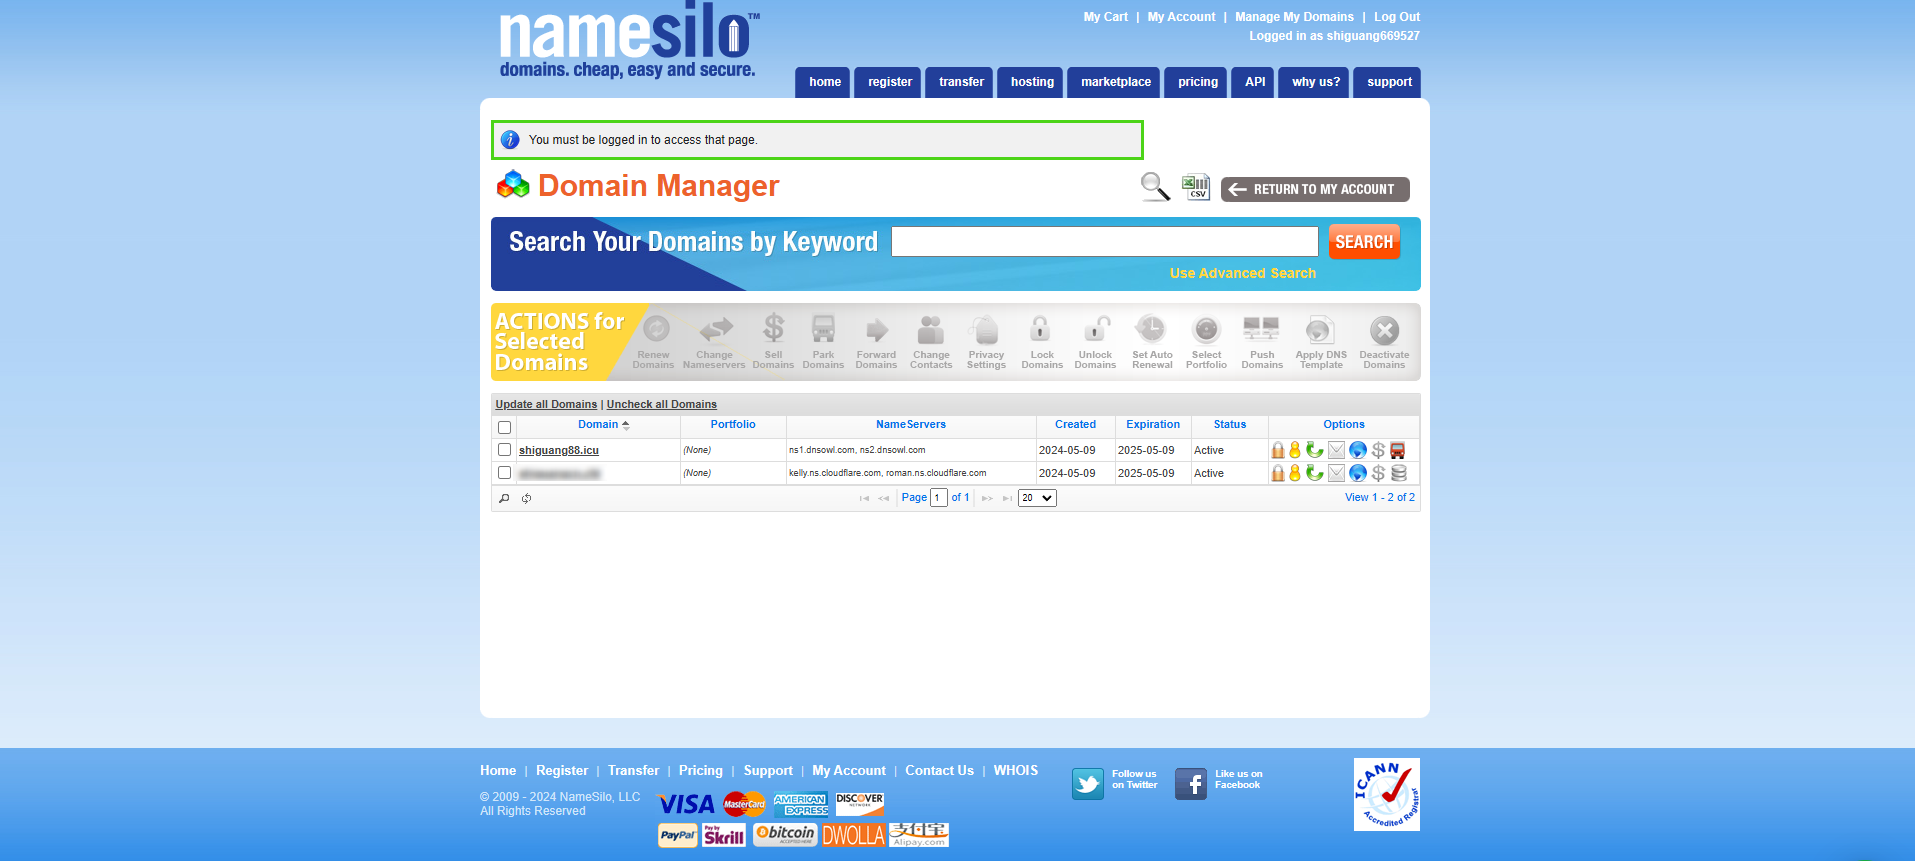
Task: Click the blue globe icon for shiguang88.icu
Action: coord(1357,450)
